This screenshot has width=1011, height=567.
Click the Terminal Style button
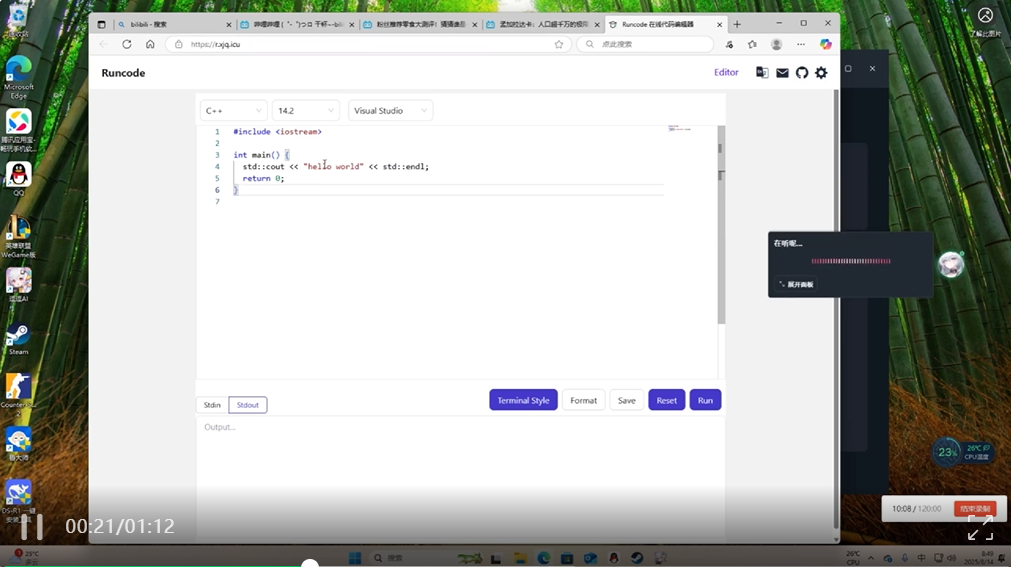tap(523, 401)
